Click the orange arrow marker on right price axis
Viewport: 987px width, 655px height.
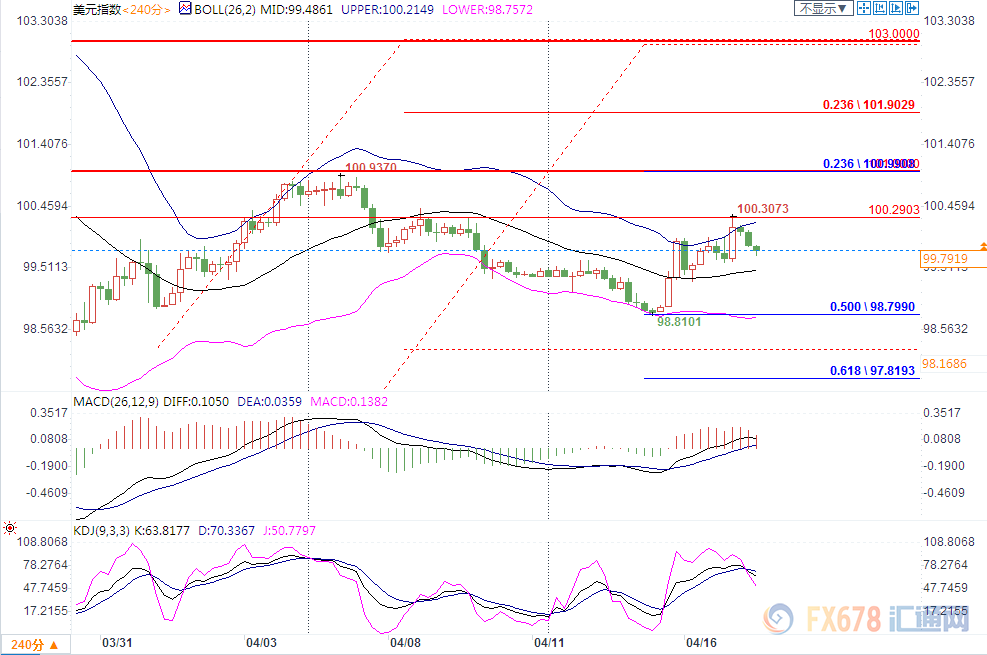point(982,245)
